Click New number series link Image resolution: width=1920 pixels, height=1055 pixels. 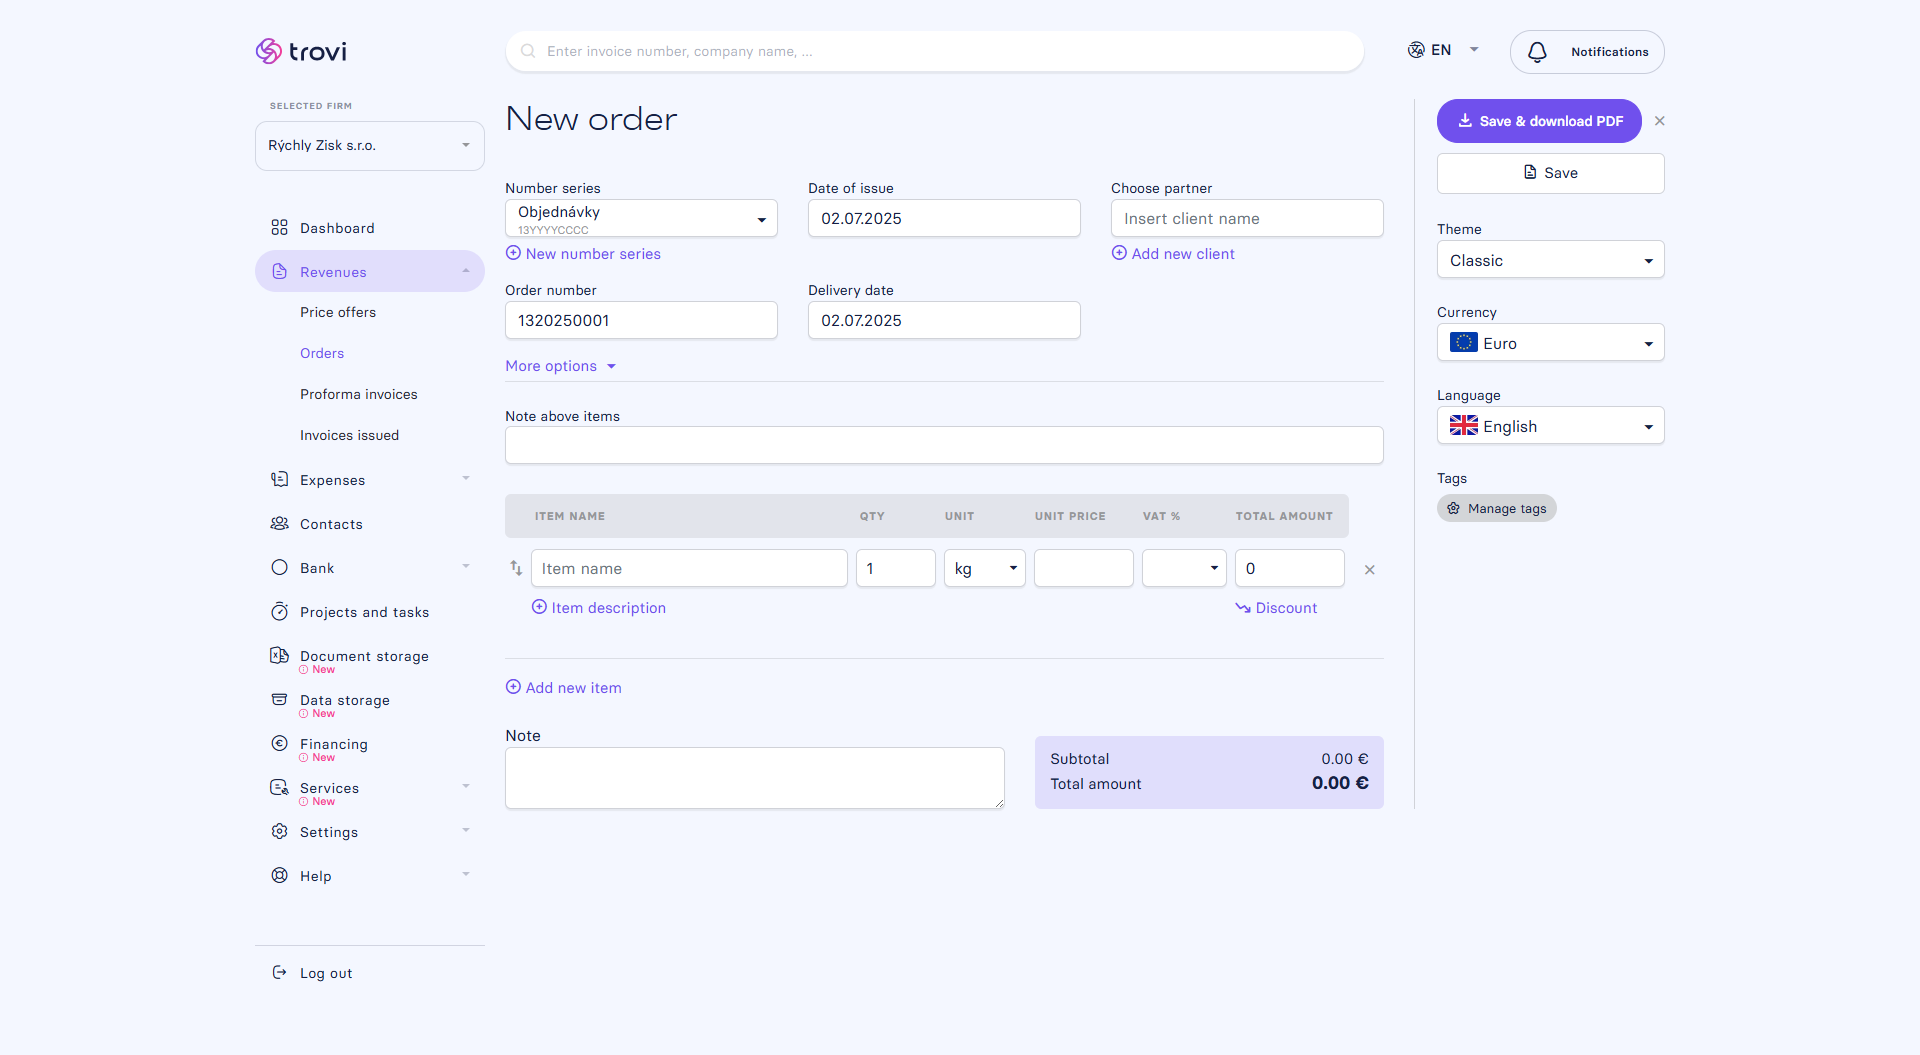[583, 254]
